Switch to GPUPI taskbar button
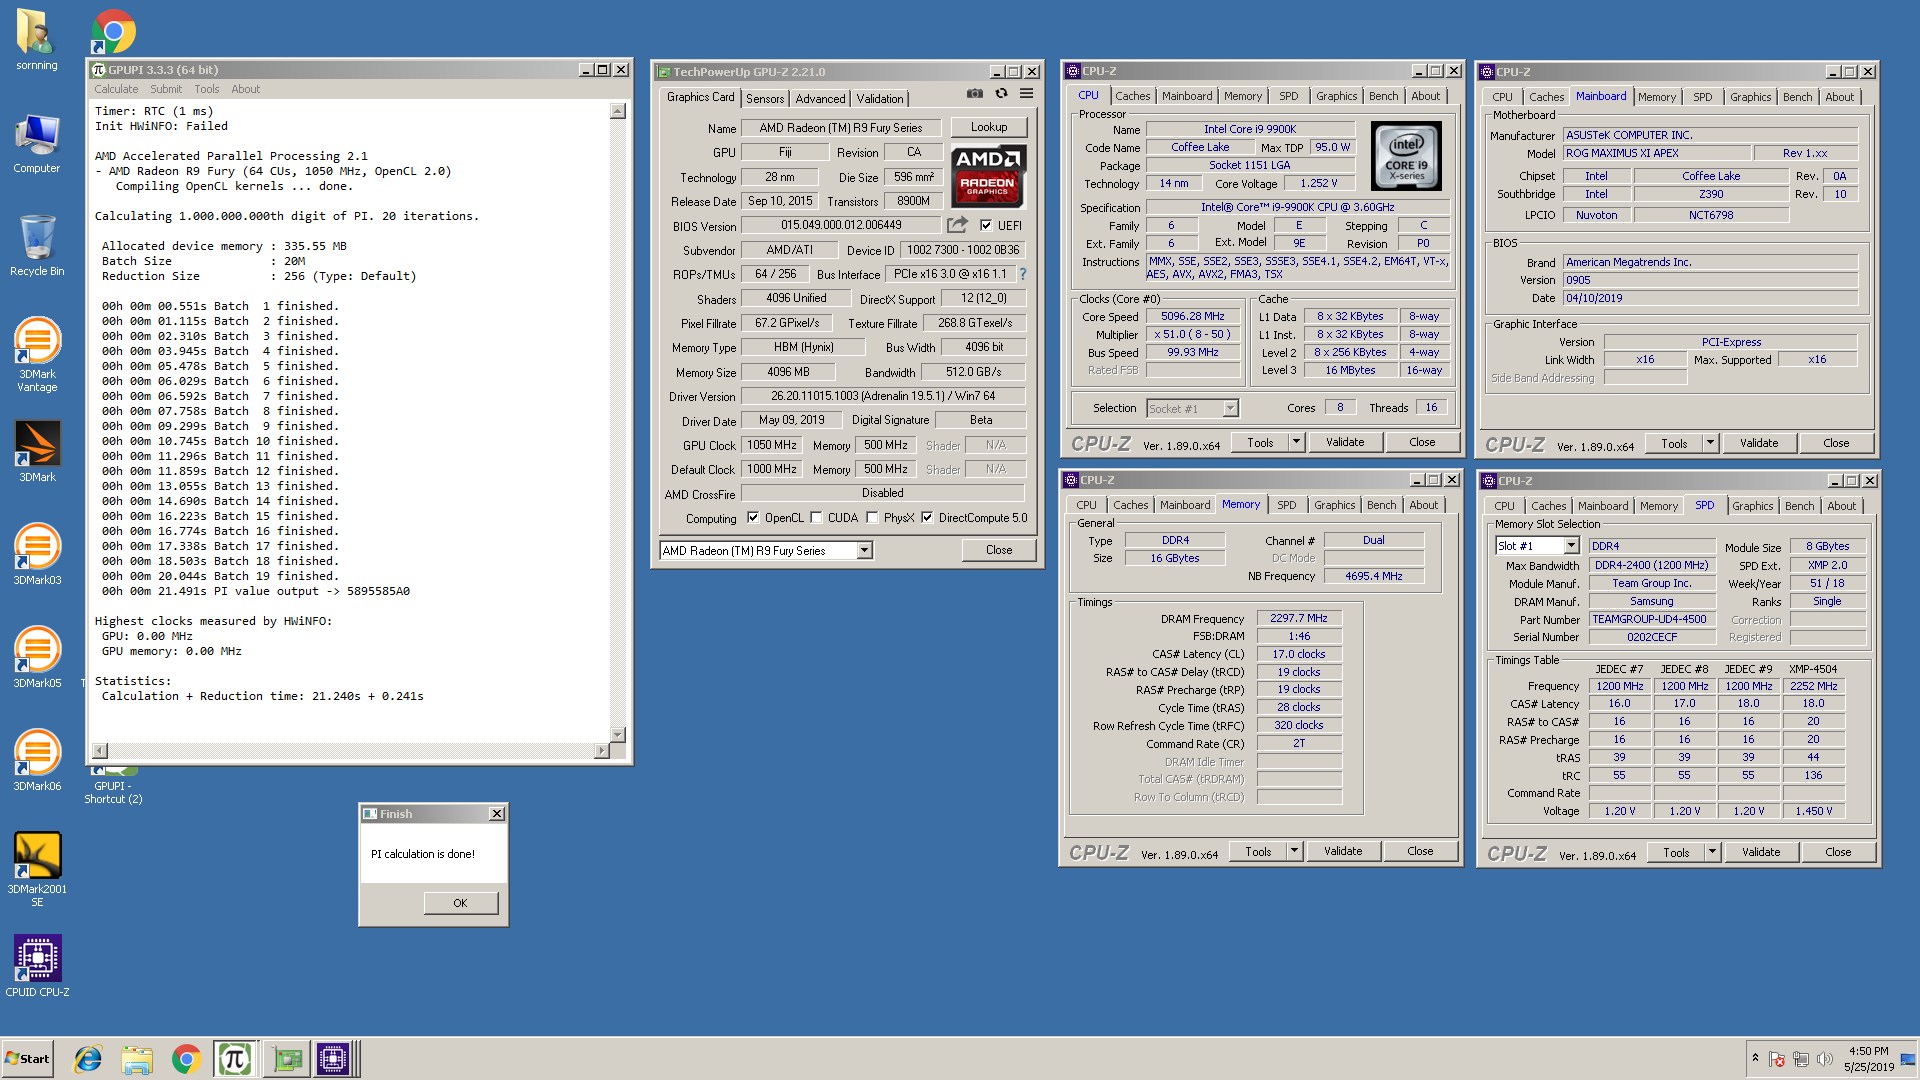This screenshot has width=1920, height=1080. pos(235,1059)
